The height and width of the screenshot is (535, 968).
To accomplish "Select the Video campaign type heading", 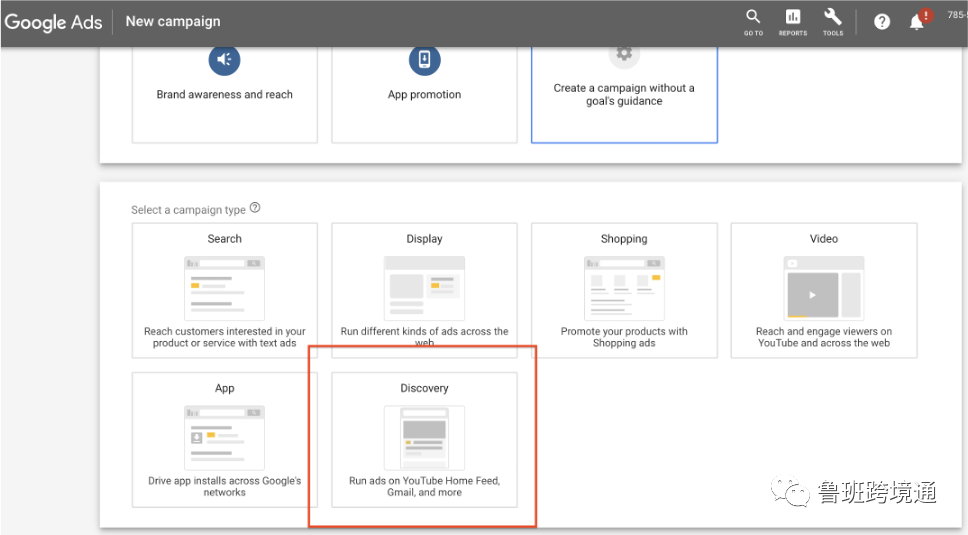I will tap(824, 239).
